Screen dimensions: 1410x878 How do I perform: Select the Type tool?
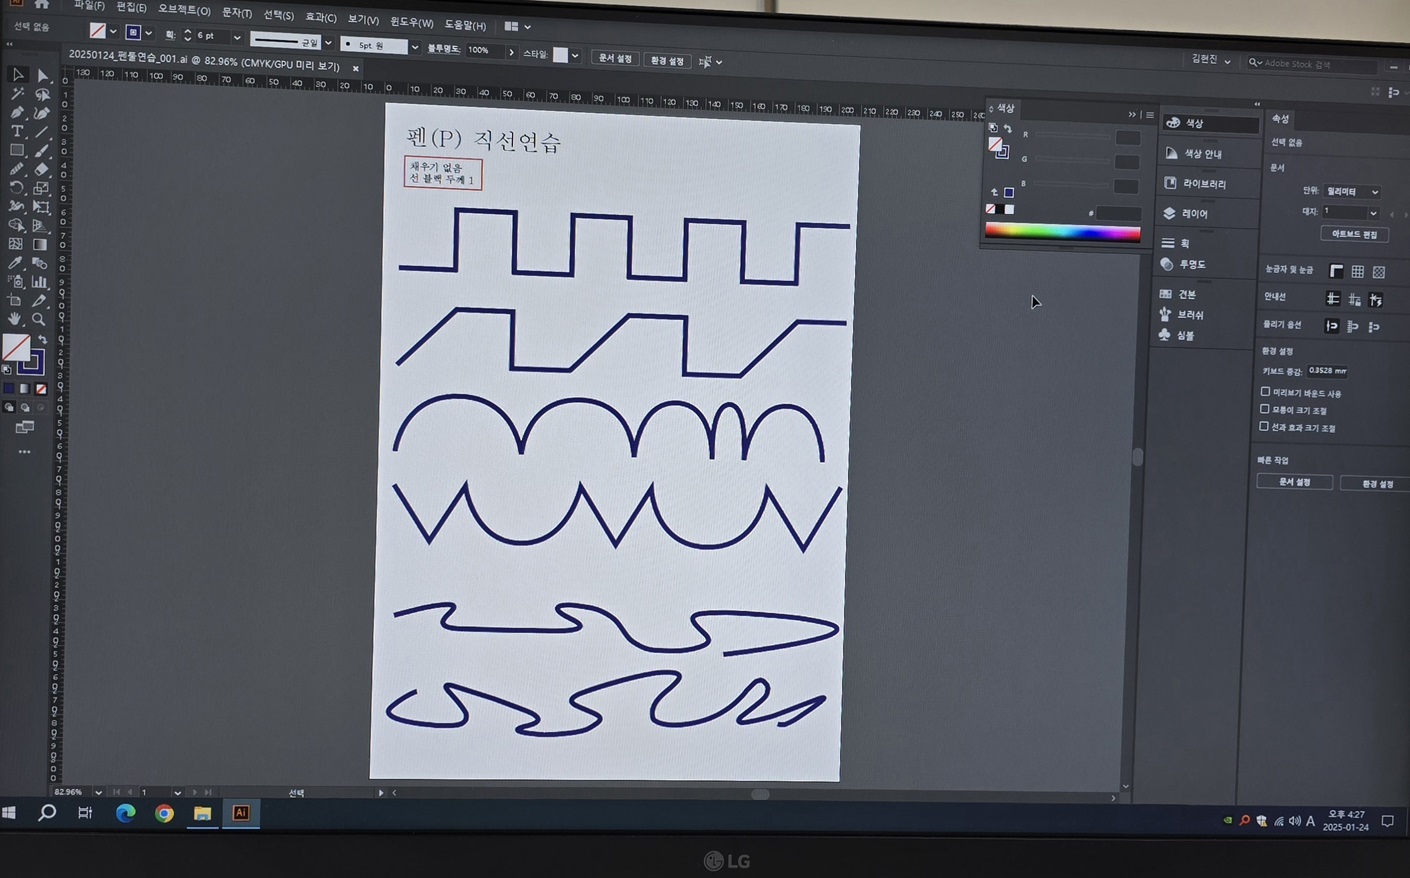pyautogui.click(x=17, y=131)
